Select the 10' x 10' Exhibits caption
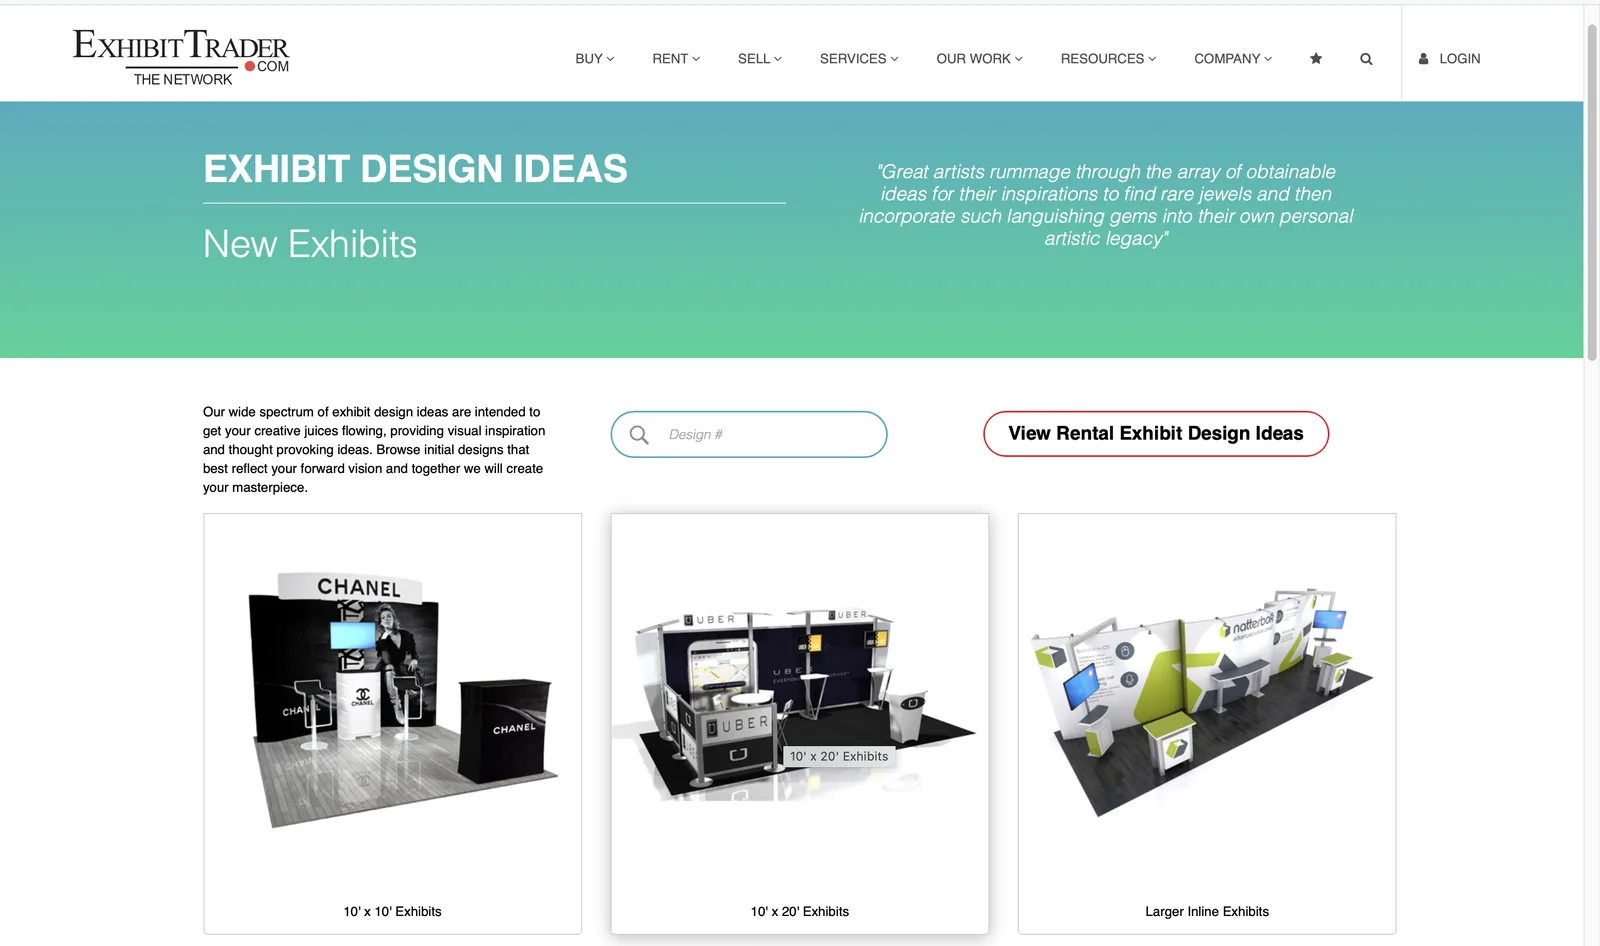Screen dimensions: 1600x946 (392, 912)
